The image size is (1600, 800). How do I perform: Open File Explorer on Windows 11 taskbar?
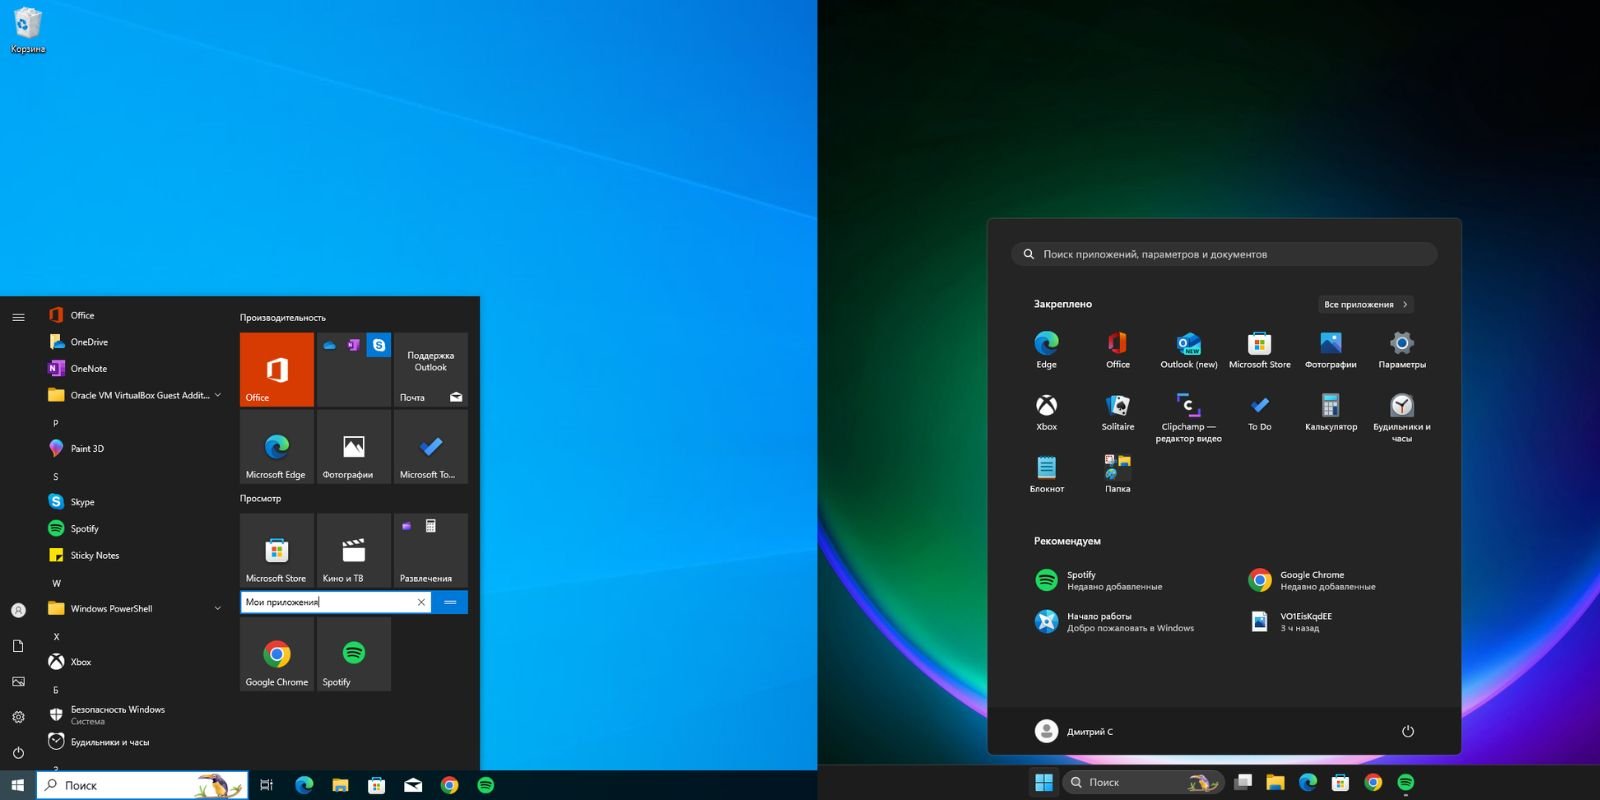pos(1275,782)
